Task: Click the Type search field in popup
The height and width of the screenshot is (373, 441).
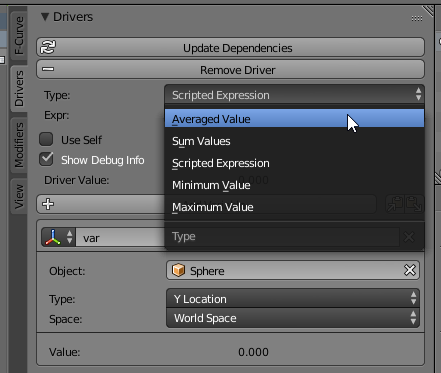Action: pos(283,237)
